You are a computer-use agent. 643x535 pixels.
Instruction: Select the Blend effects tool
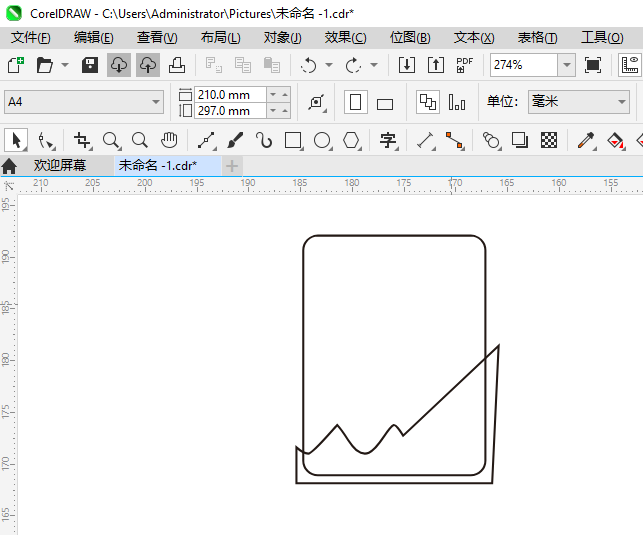491,140
